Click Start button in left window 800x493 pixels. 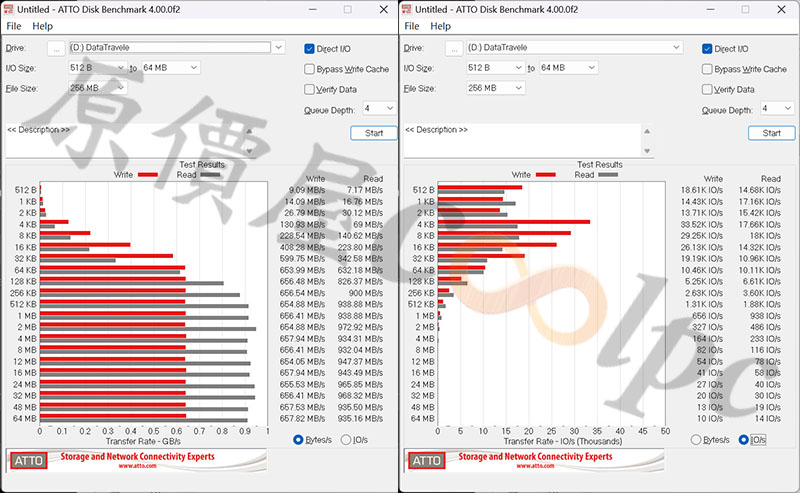tap(373, 133)
